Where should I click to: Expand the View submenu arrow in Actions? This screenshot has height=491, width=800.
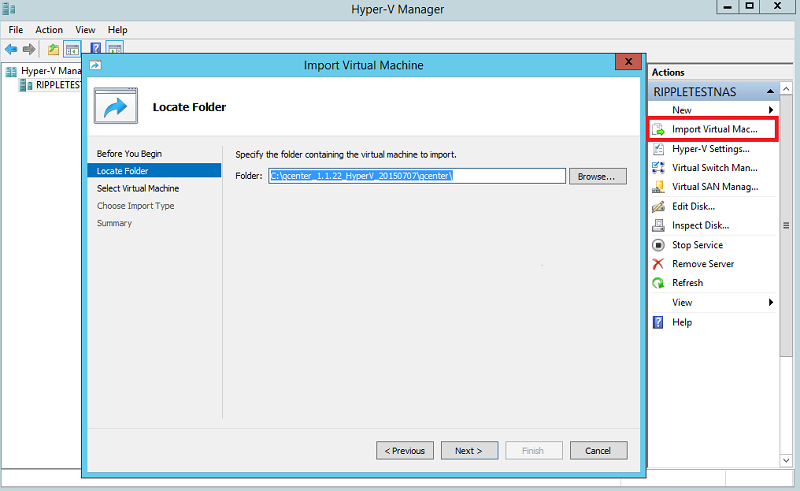(x=770, y=303)
